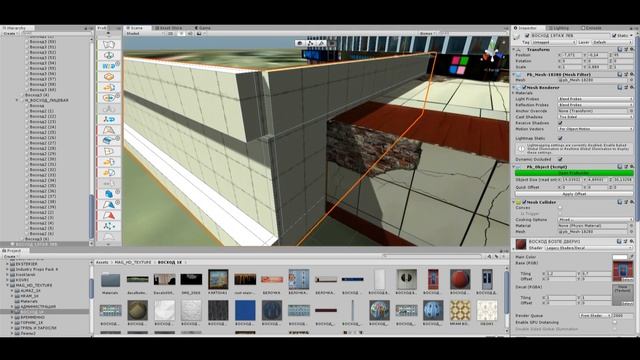
Task: Click Assets in project breadcrumb
Action: coord(102,262)
